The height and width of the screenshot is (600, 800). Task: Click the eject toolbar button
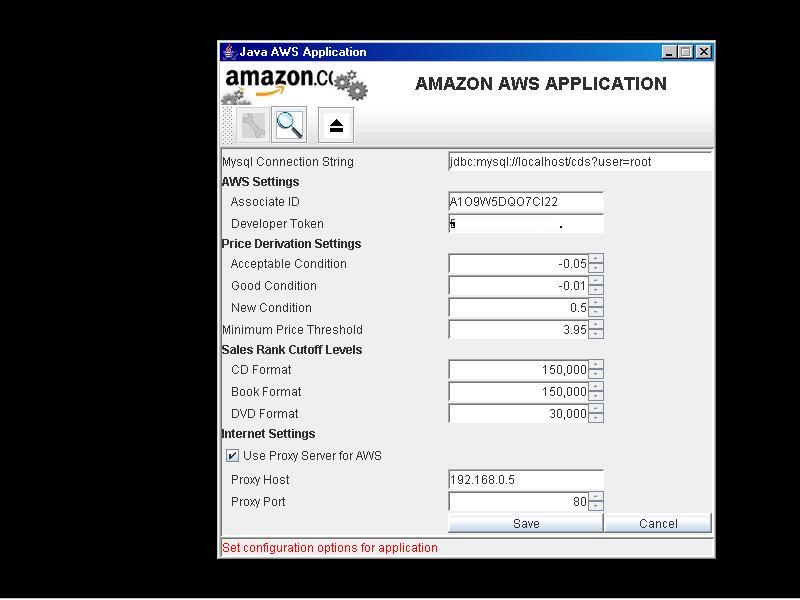pos(336,125)
